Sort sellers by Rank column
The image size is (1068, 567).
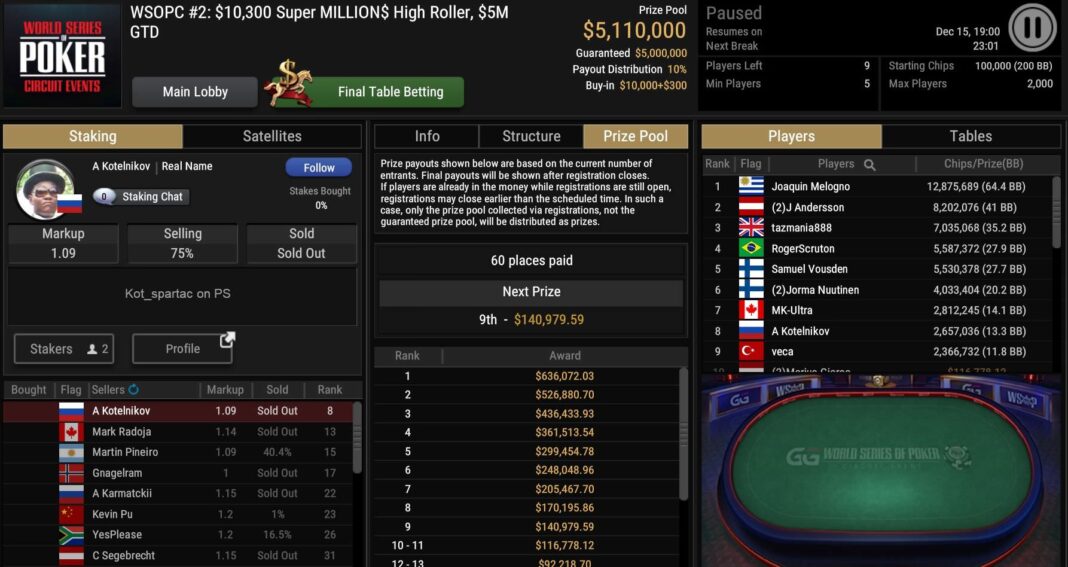330,390
